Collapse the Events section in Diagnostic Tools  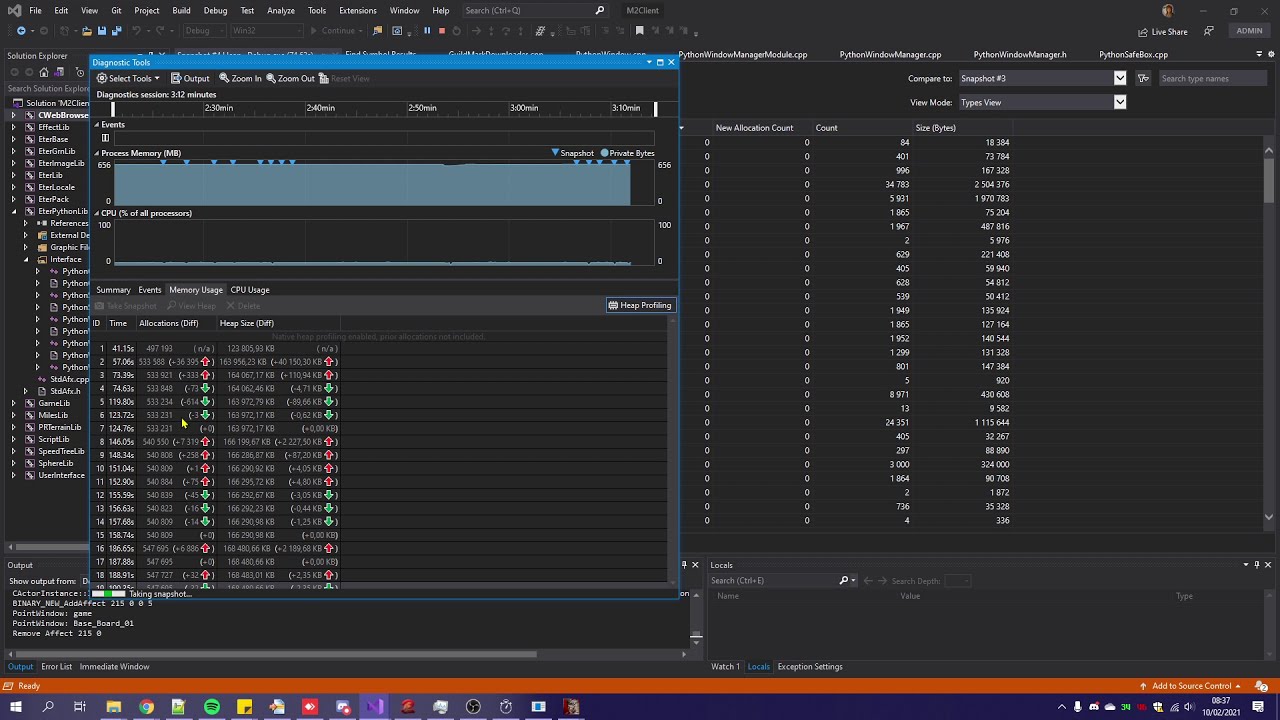pyautogui.click(x=98, y=125)
